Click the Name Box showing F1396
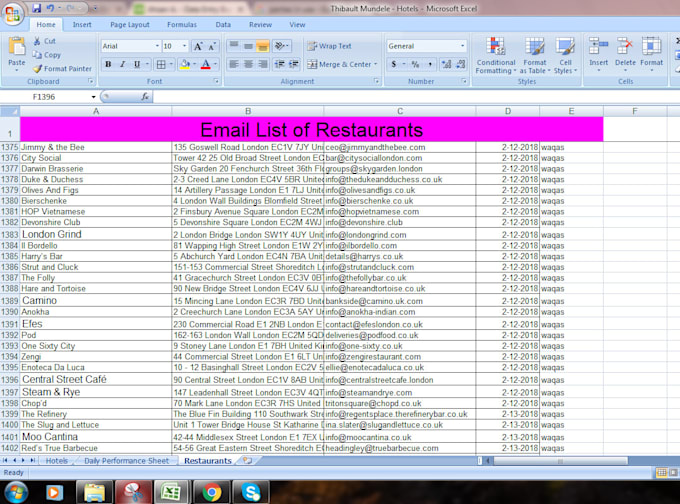Image resolution: width=680 pixels, height=504 pixels. (44, 97)
